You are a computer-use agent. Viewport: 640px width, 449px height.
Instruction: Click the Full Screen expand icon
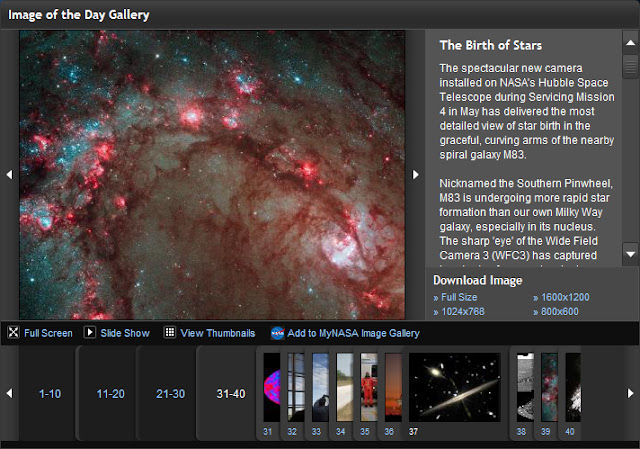tap(13, 332)
